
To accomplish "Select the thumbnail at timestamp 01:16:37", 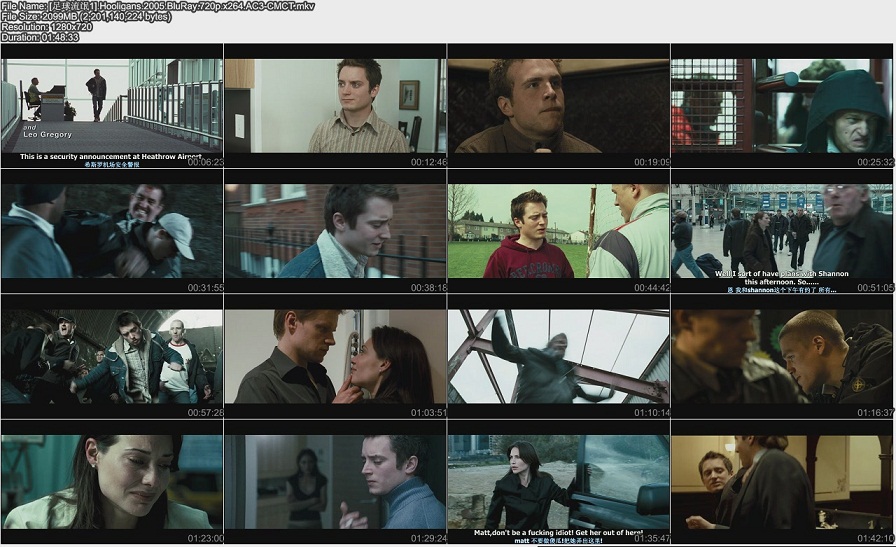I will click(x=782, y=356).
